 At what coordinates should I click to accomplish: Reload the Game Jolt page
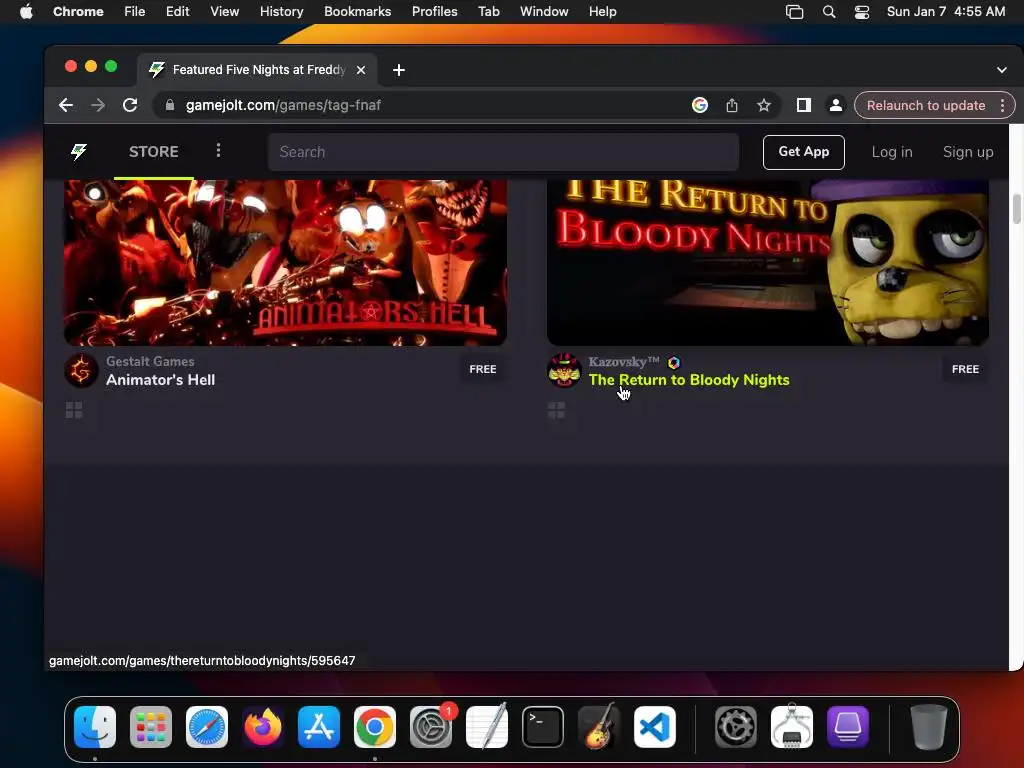(130, 105)
